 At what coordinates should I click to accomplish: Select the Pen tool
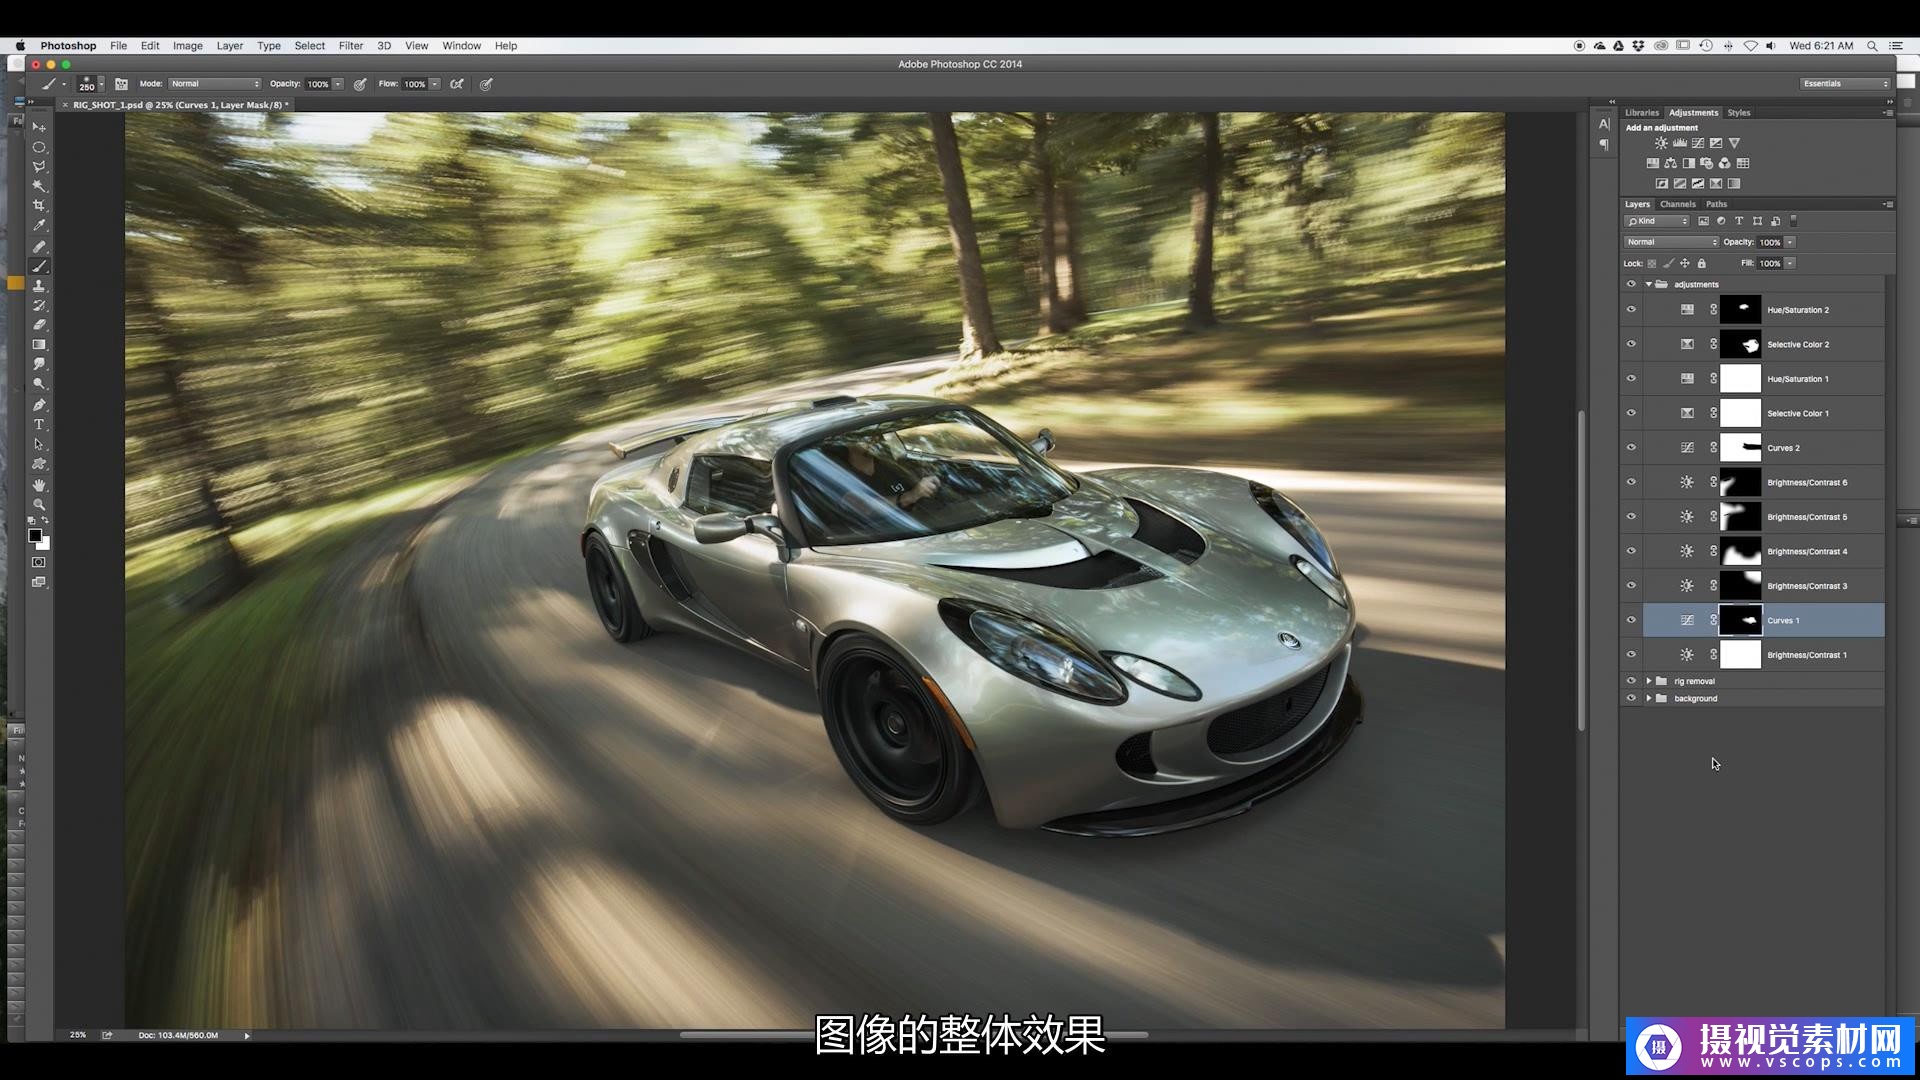(39, 405)
